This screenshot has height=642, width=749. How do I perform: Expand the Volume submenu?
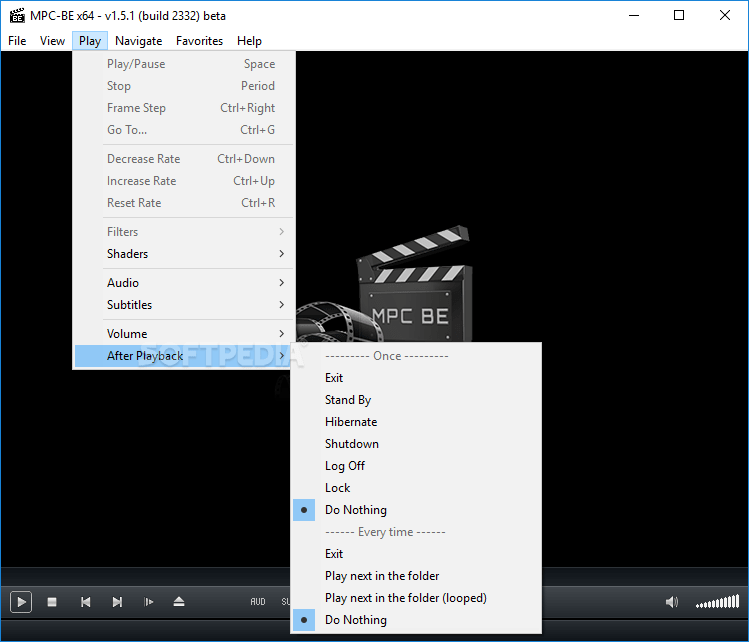click(x=184, y=334)
